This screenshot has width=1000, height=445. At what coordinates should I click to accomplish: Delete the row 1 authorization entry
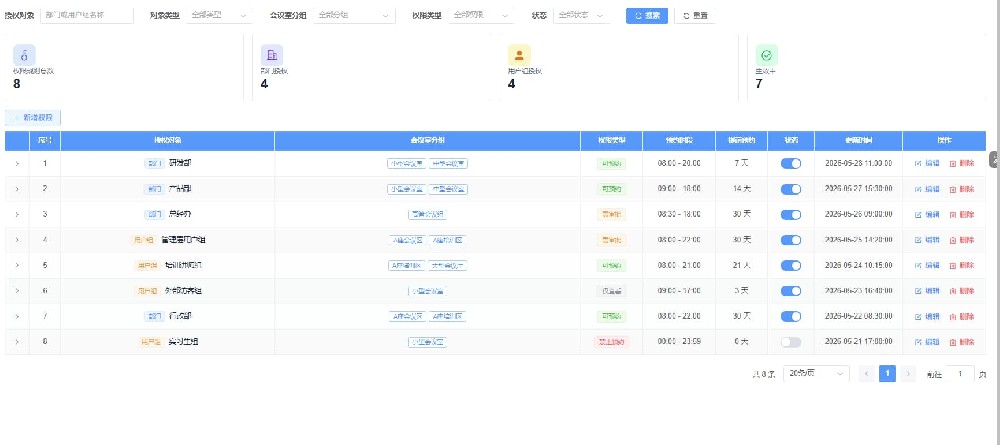pos(962,163)
